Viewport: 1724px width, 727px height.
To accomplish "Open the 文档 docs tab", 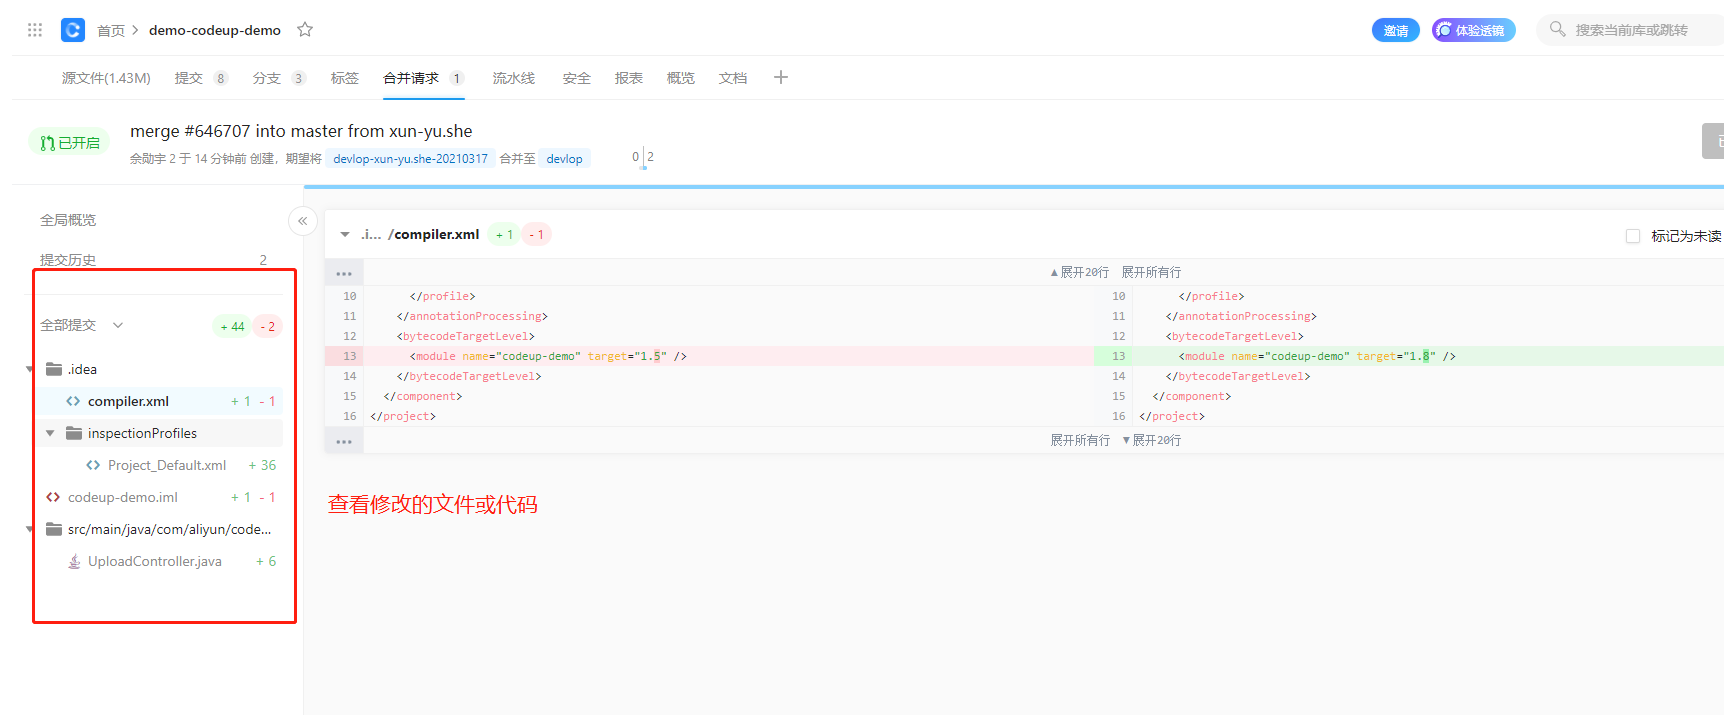I will coord(733,78).
